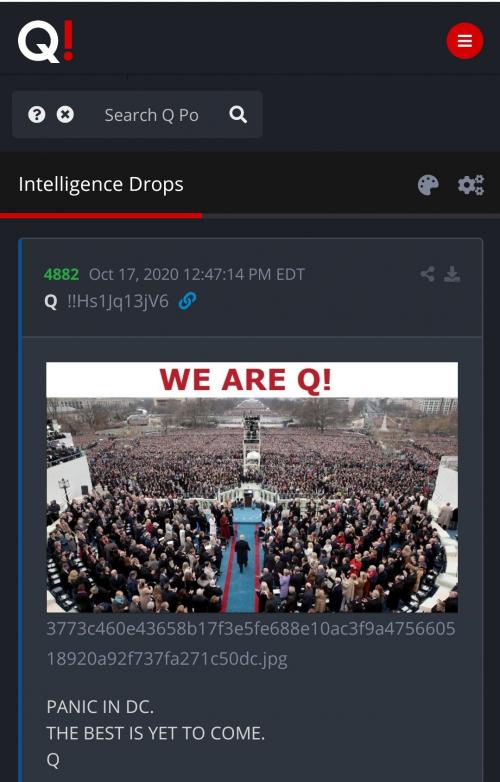The width and height of the screenshot is (500, 782).
Task: Open the color theme palette icon
Action: tap(428, 185)
